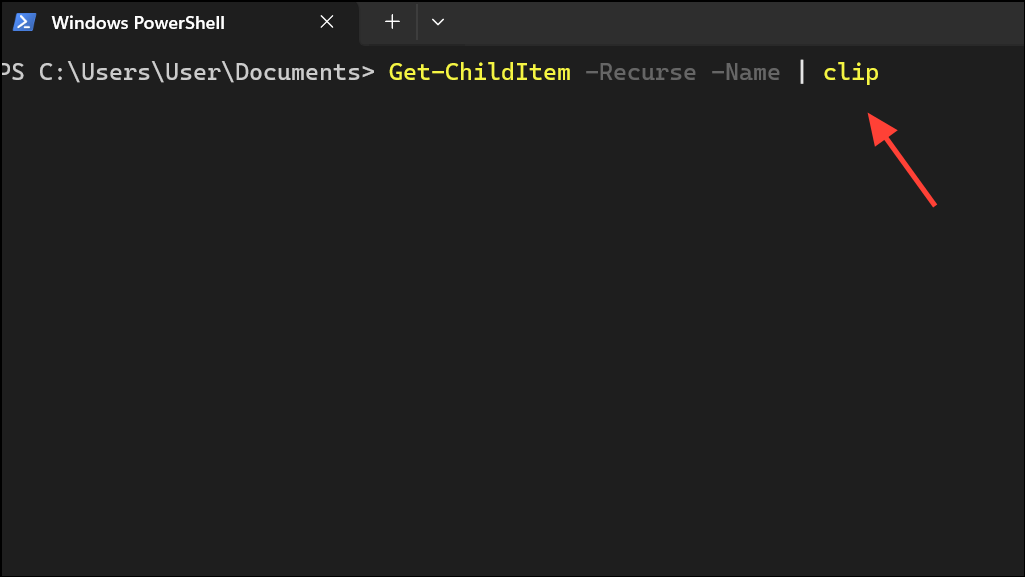Click the chevron to view terminal profile options
This screenshot has width=1025, height=577.
click(437, 21)
